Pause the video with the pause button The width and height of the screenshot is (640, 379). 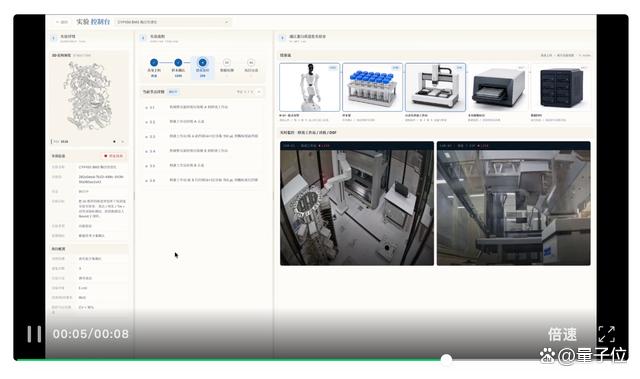coord(34,334)
